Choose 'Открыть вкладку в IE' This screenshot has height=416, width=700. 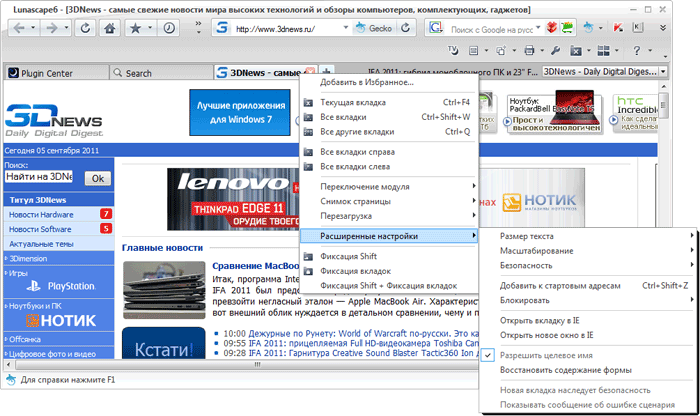click(x=588, y=320)
